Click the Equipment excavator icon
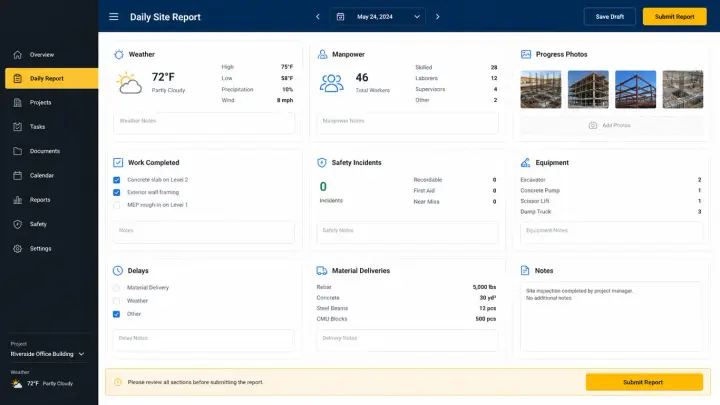This screenshot has width=720, height=405. 525,163
